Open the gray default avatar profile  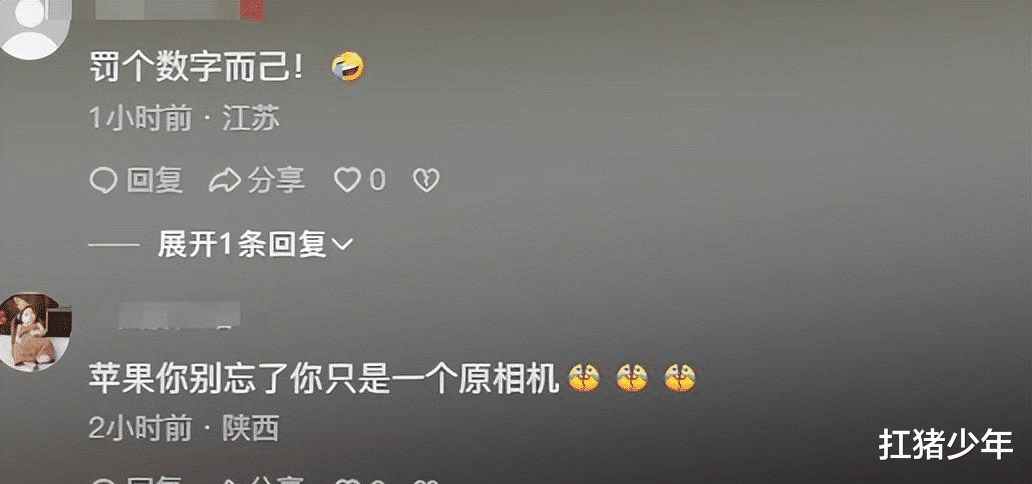(x=32, y=28)
